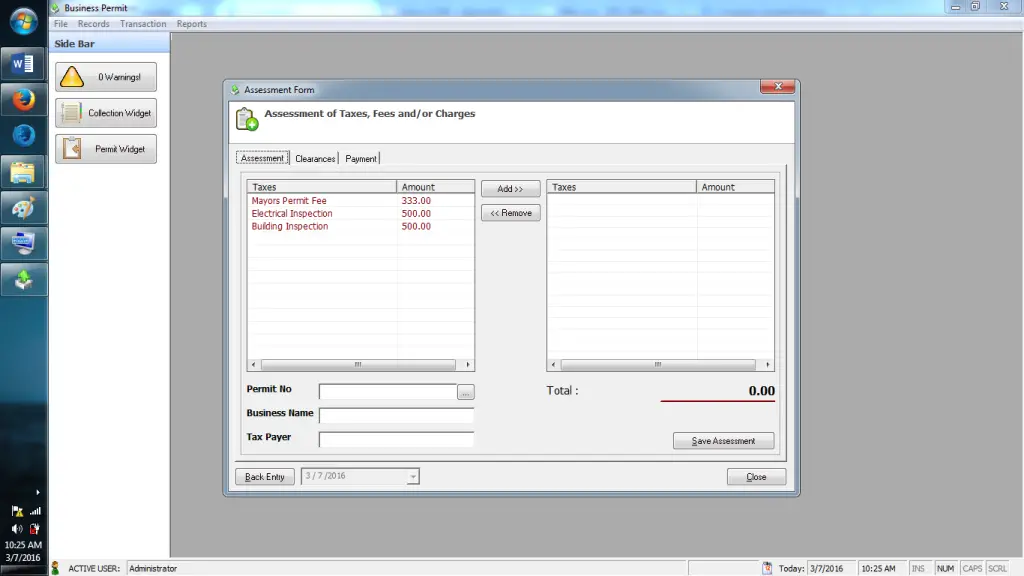Image resolution: width=1024 pixels, height=576 pixels.
Task: Select Building Inspection row
Action: (x=360, y=226)
